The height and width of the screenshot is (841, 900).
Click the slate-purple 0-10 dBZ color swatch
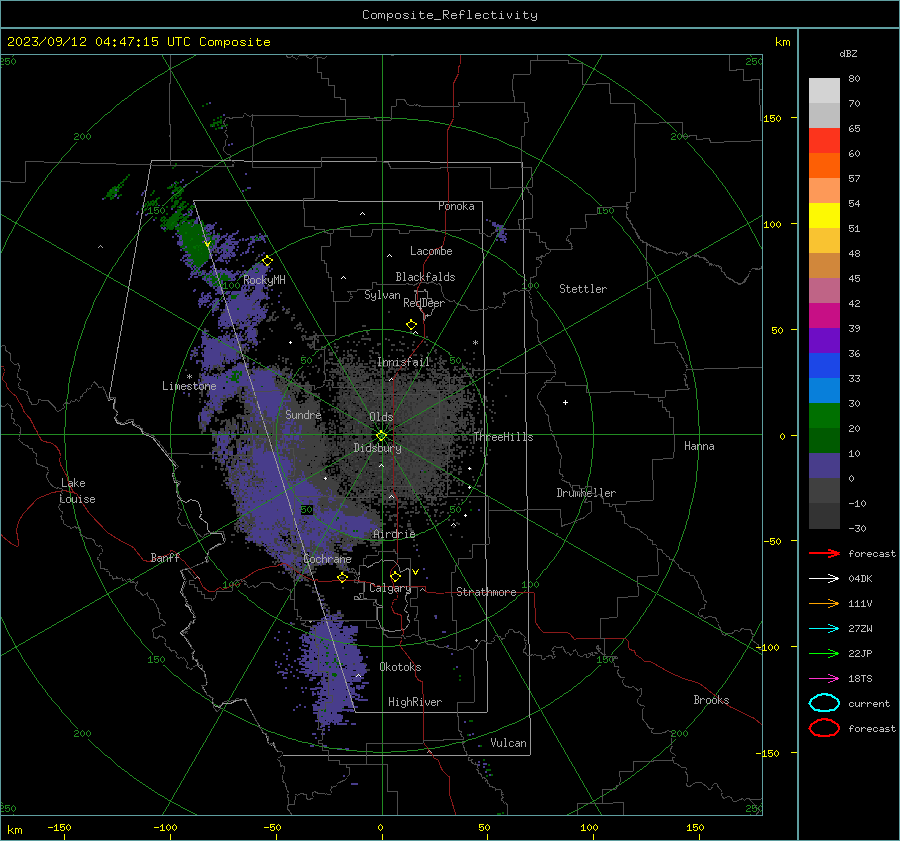[824, 466]
